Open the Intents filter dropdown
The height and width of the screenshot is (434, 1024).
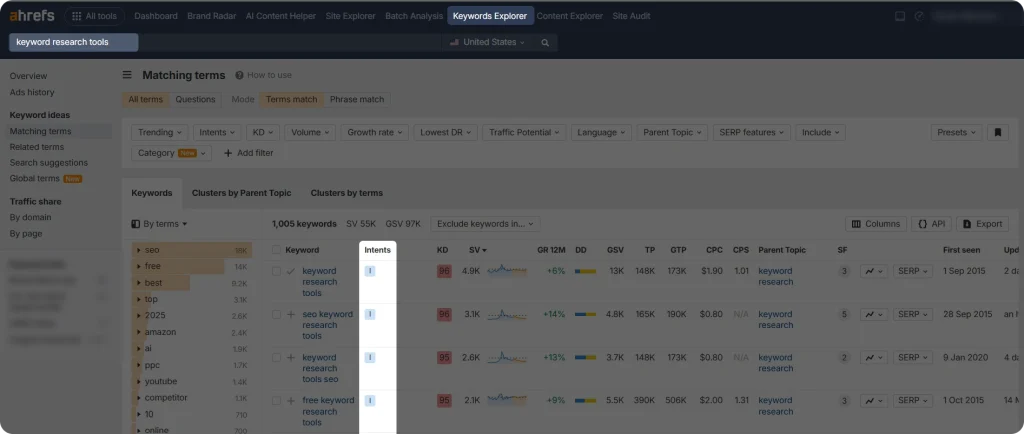[217, 132]
